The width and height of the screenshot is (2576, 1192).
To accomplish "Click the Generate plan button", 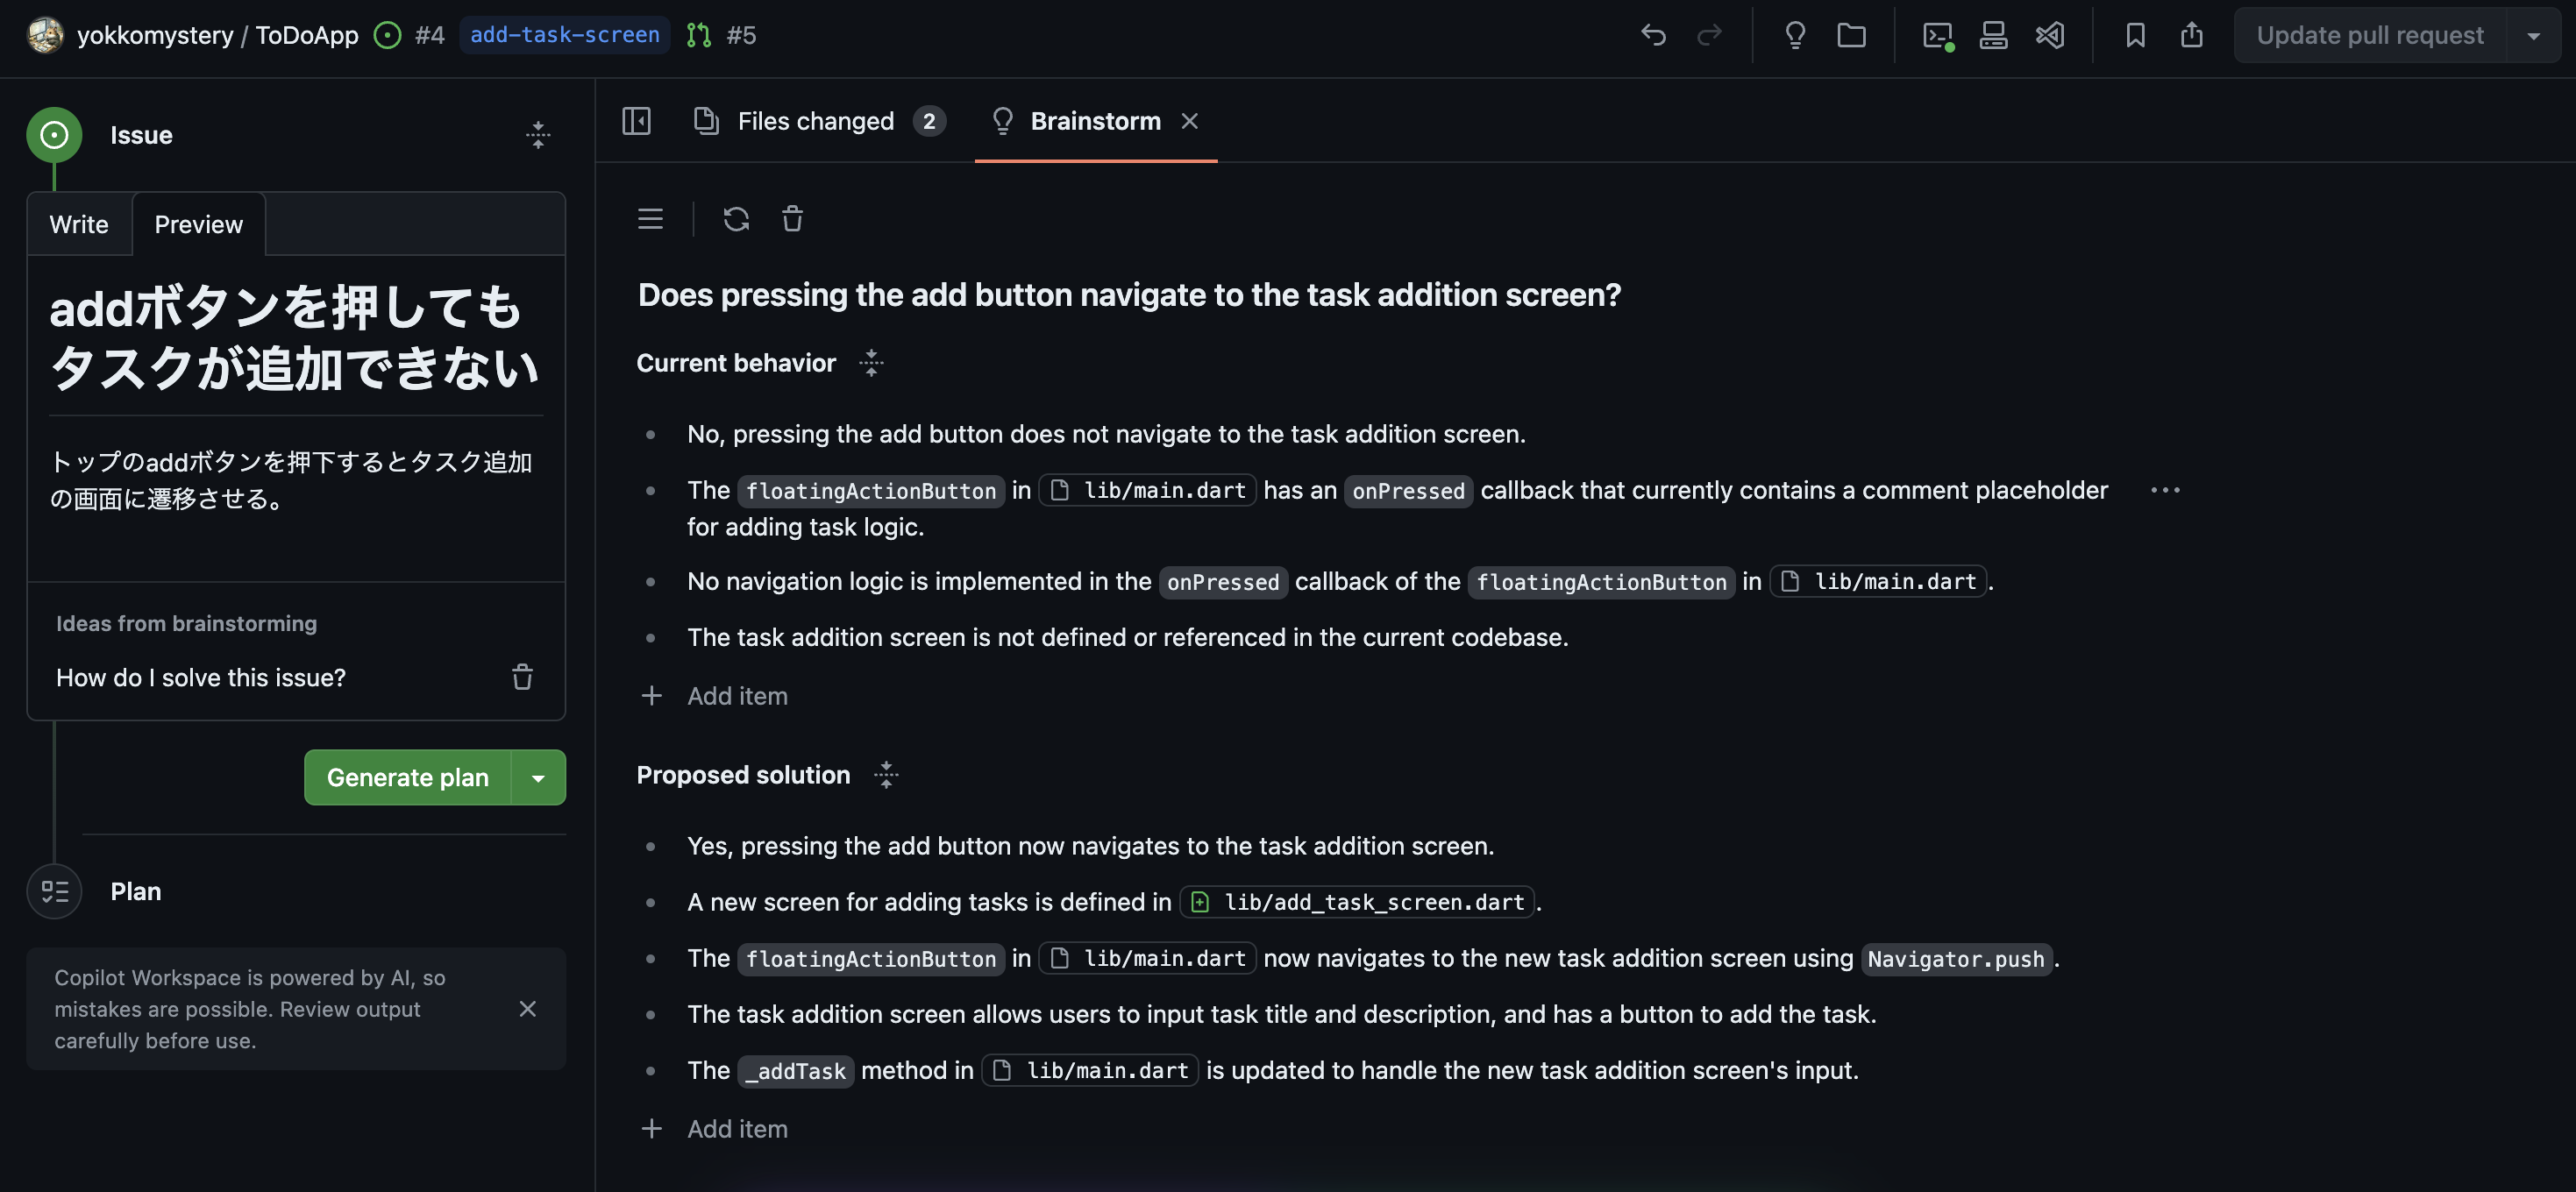I will tap(407, 778).
